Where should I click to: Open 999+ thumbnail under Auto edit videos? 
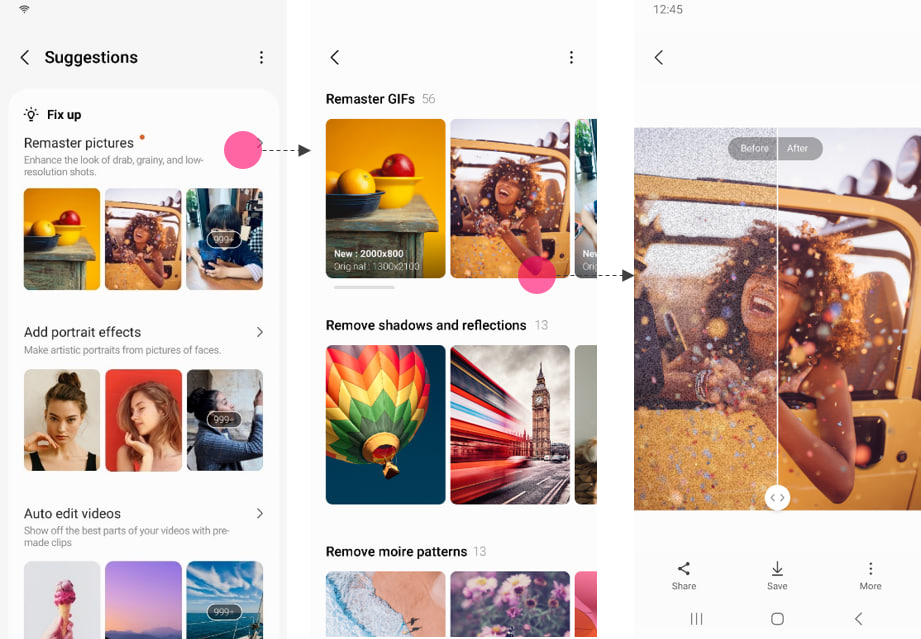click(224, 600)
